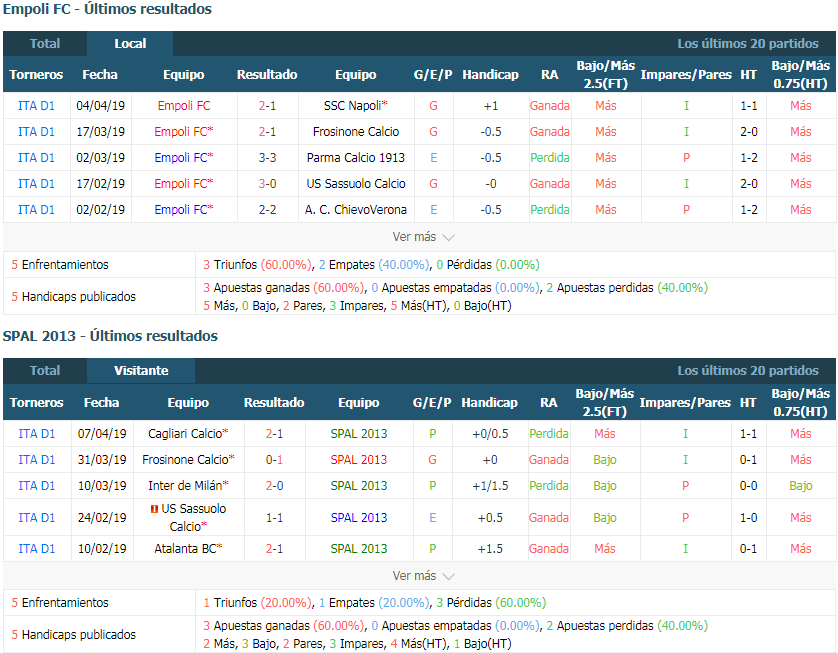Click 1-1 result of Sassuolo vs SPAL
The image size is (838, 653).
[274, 517]
